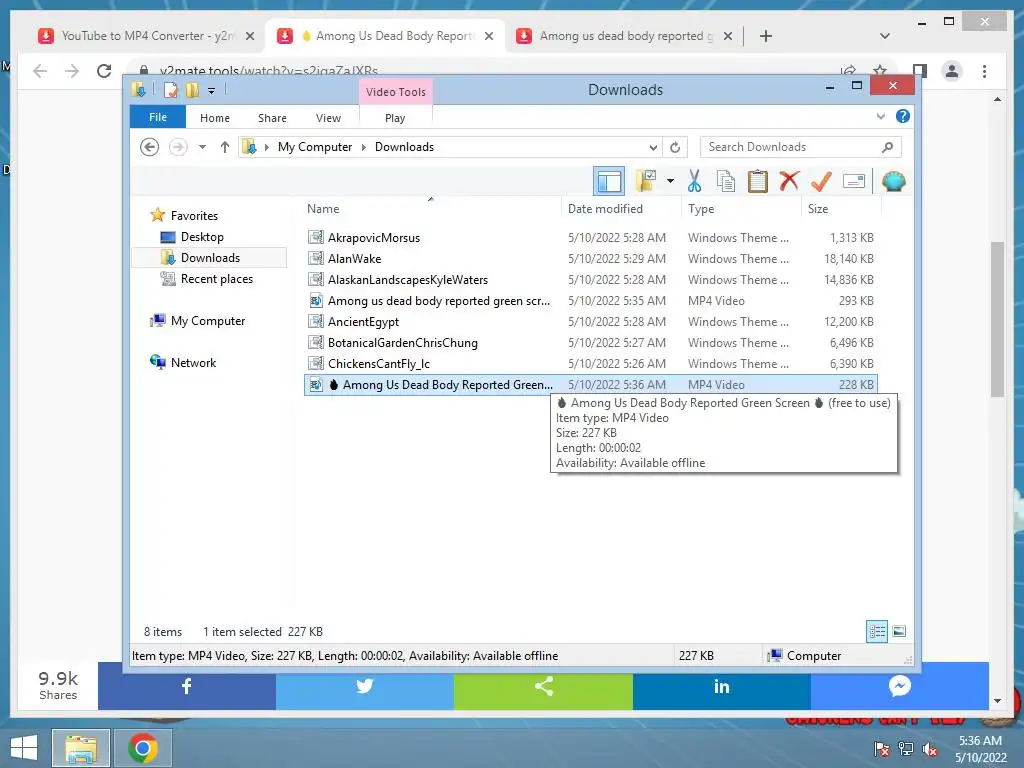Screen dimensions: 1024x768
Task: Reload the Chrome page
Action: pyautogui.click(x=104, y=71)
